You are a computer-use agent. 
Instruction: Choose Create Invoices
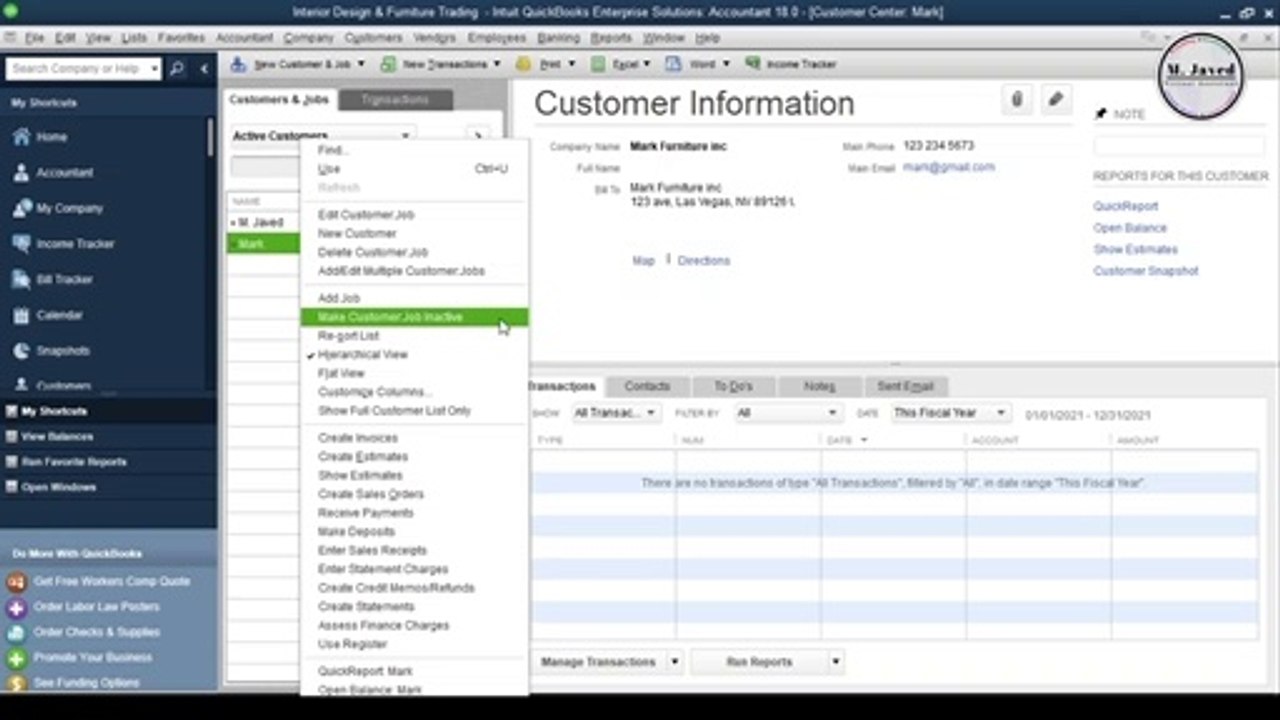pos(358,438)
